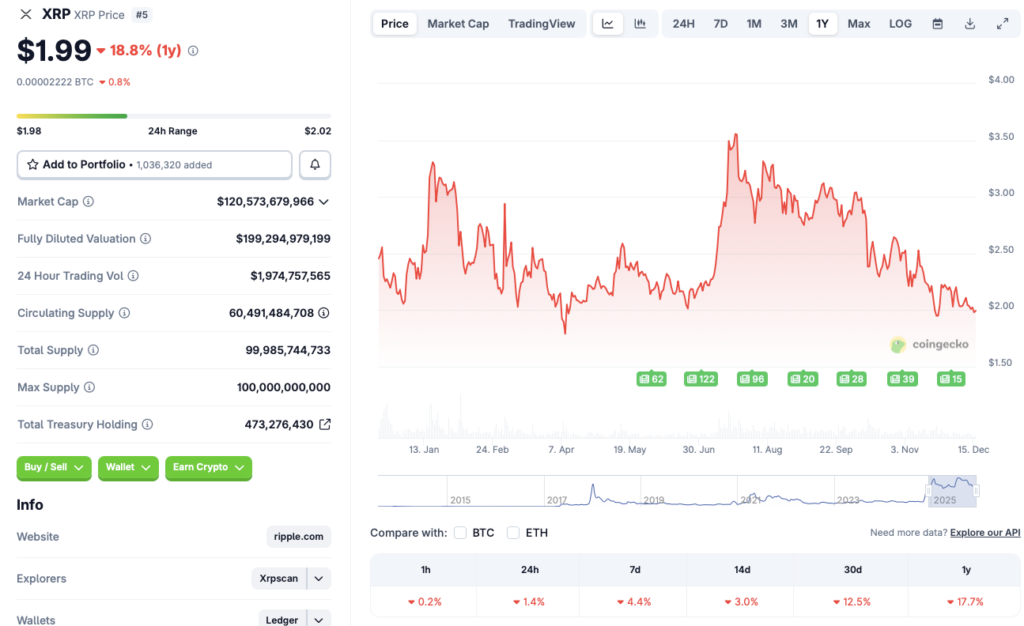Viewport: 1024px width, 626px height.
Task: Switch to the candlestick chart icon
Action: (x=637, y=23)
